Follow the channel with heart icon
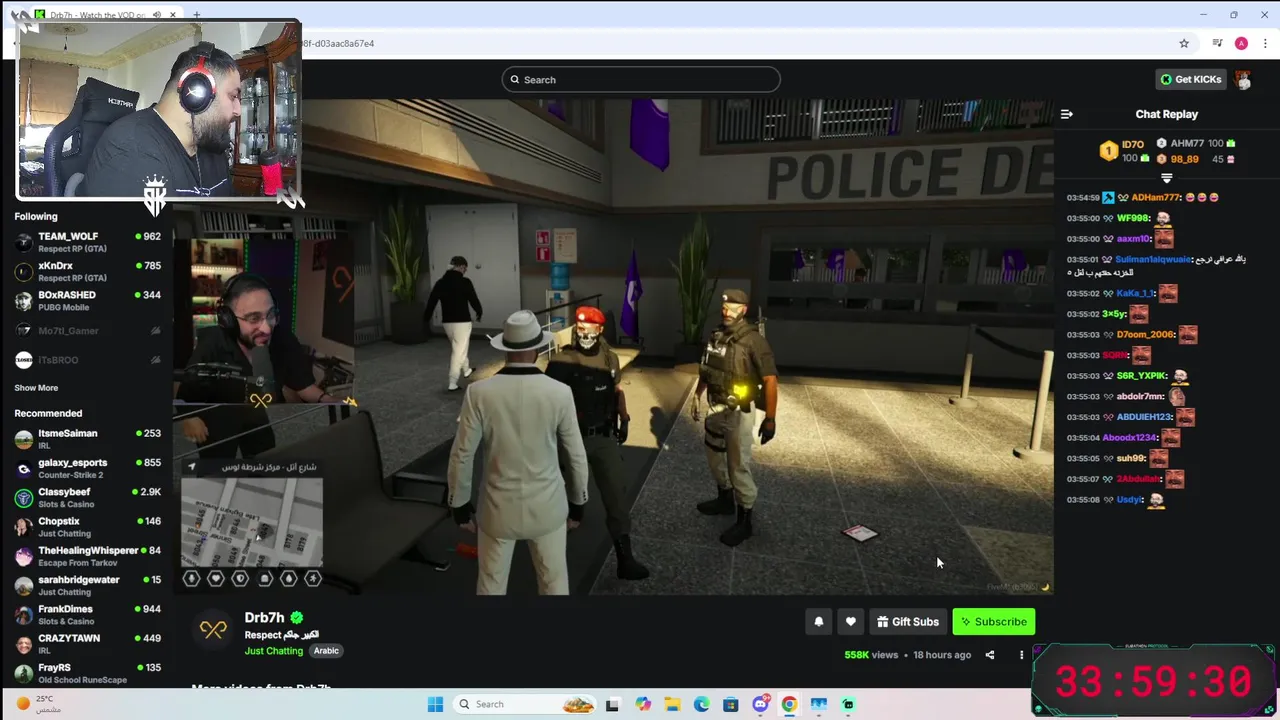 [850, 622]
